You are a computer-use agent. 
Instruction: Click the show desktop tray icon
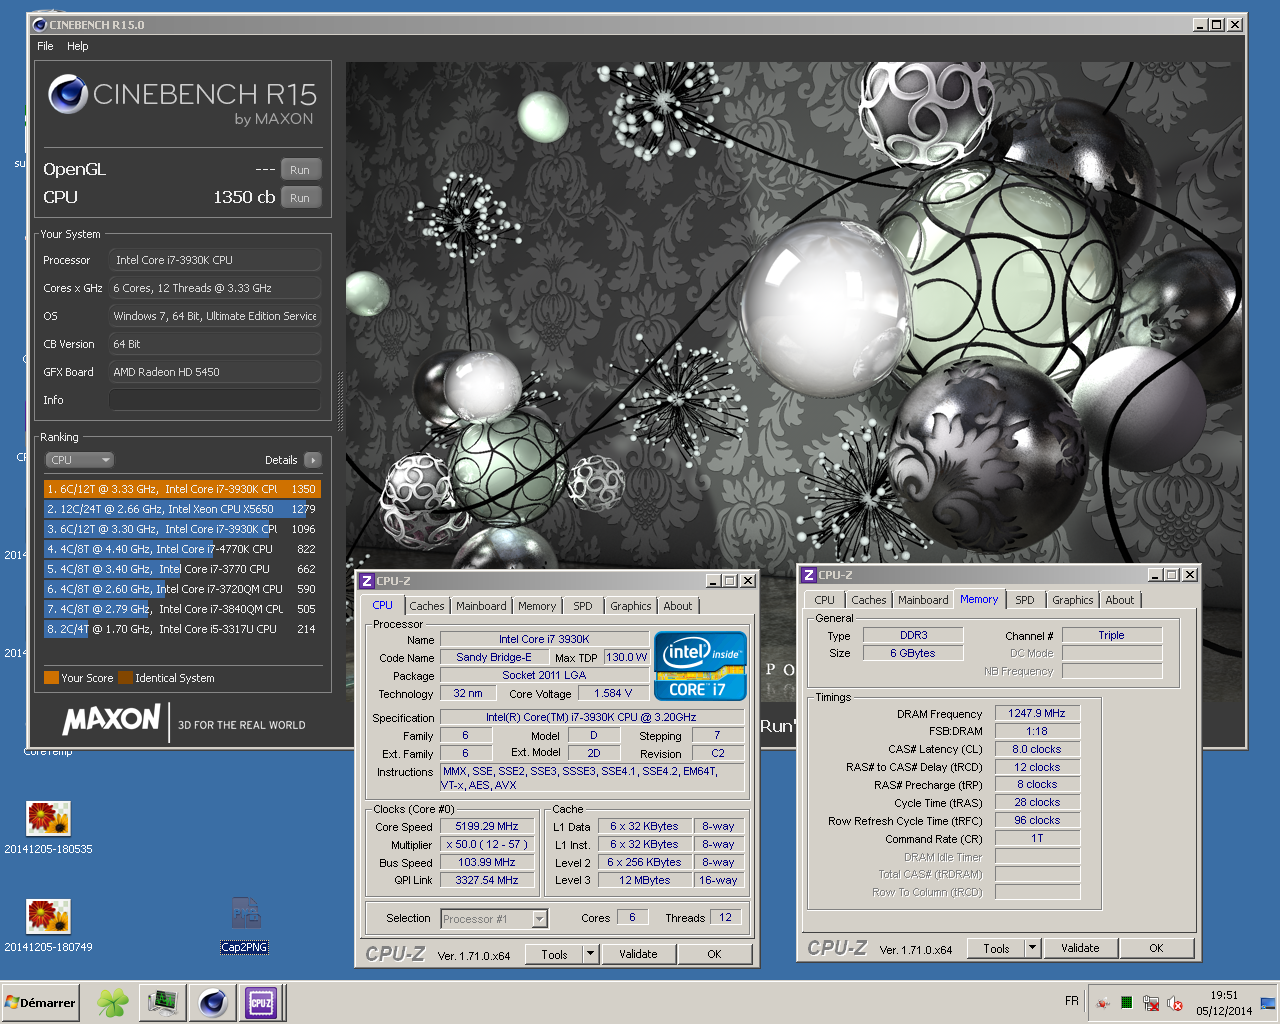1268,1003
